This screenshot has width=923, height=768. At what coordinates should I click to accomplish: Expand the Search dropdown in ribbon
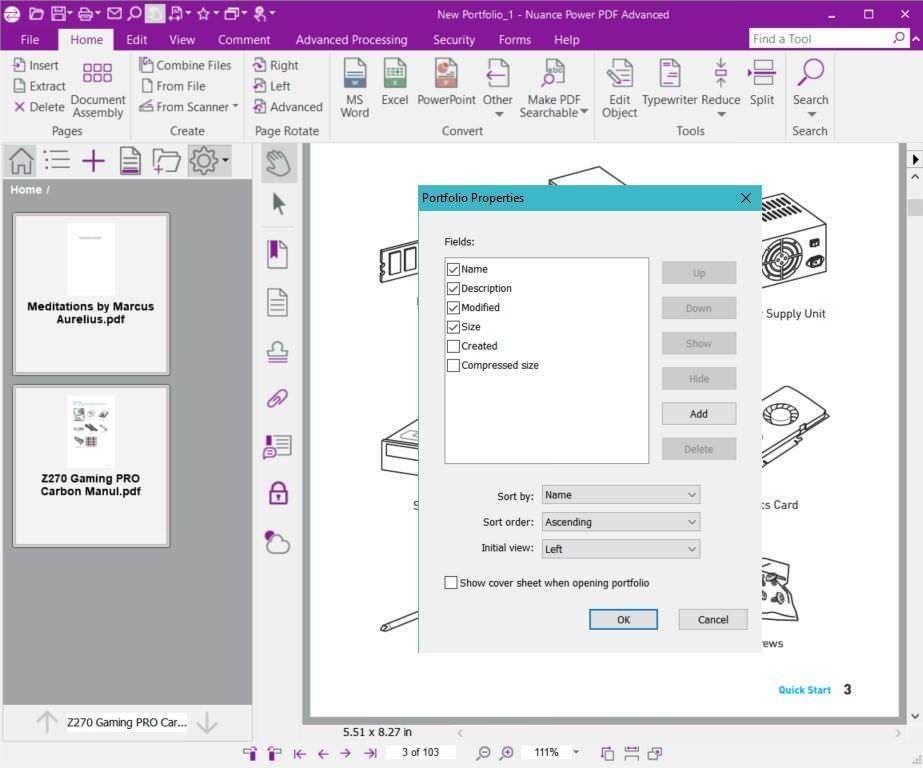point(811,114)
